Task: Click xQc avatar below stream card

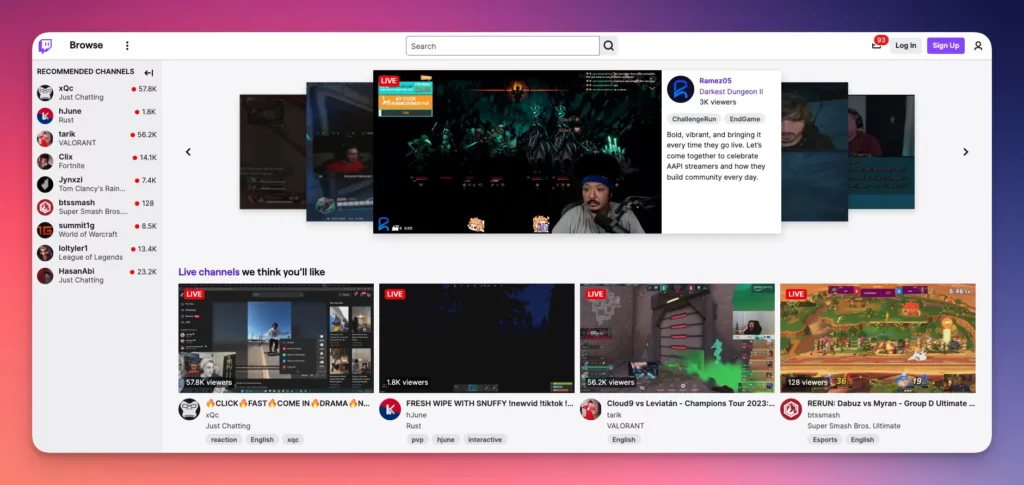Action: (189, 409)
